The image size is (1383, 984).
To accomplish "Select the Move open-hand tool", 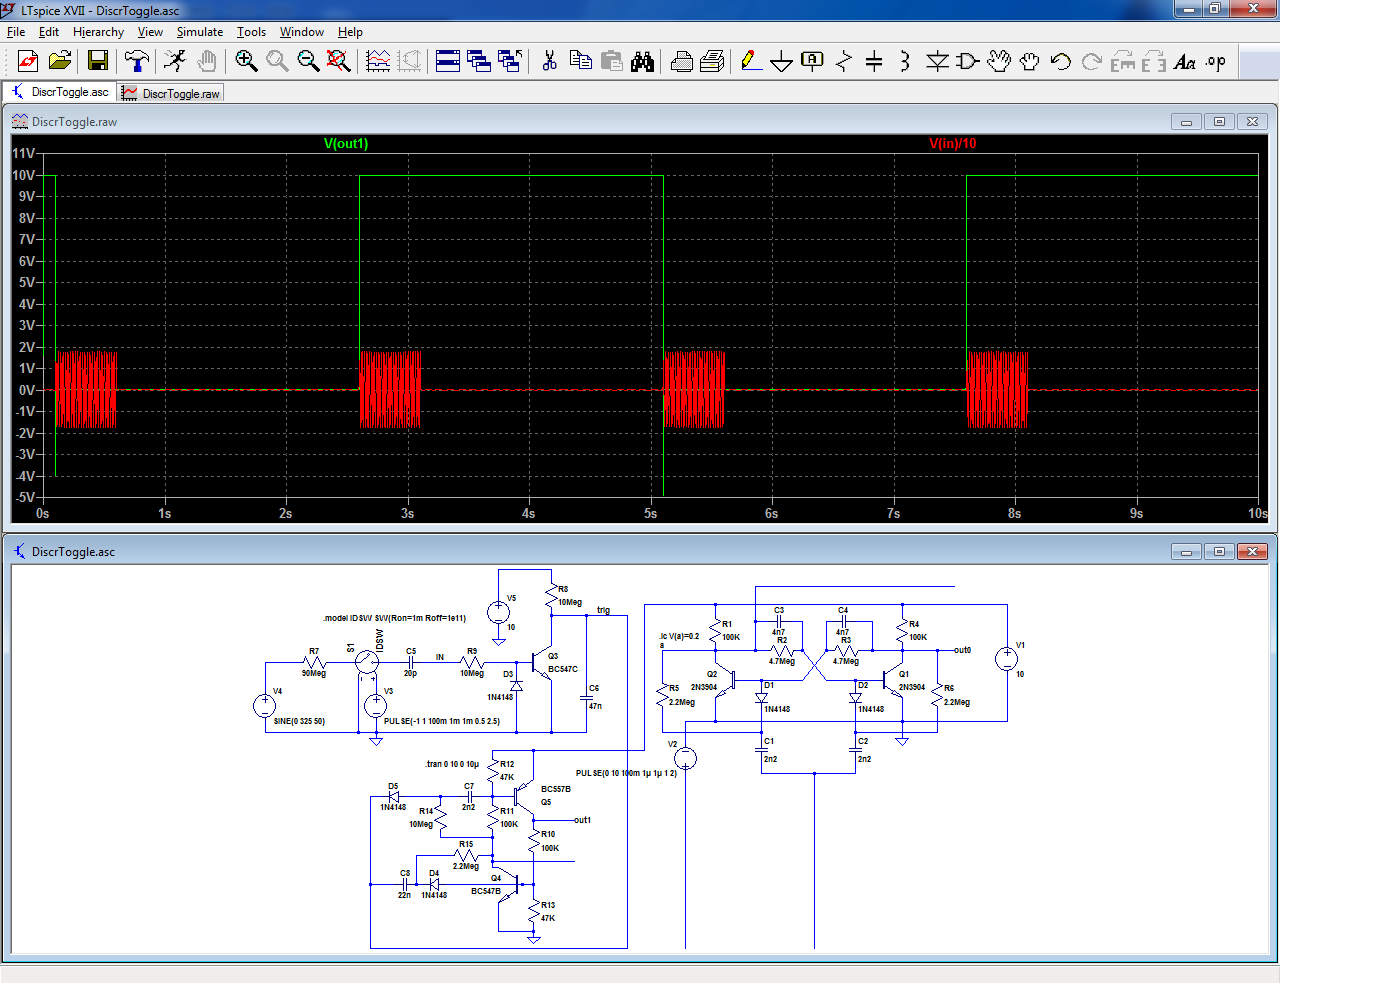I will [999, 61].
